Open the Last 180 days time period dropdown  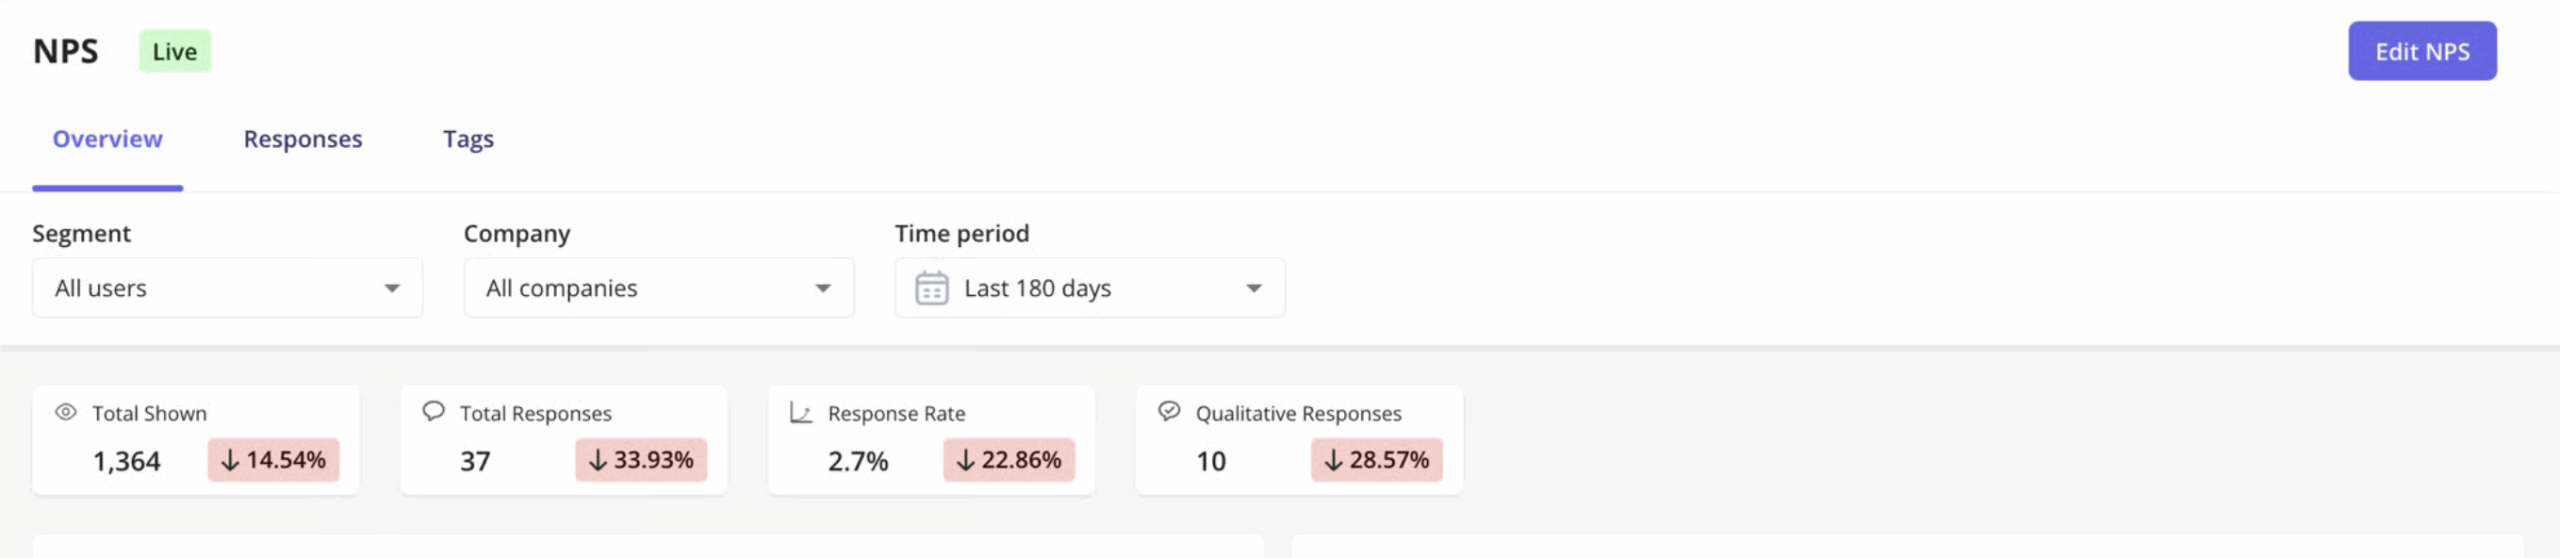(x=1090, y=288)
